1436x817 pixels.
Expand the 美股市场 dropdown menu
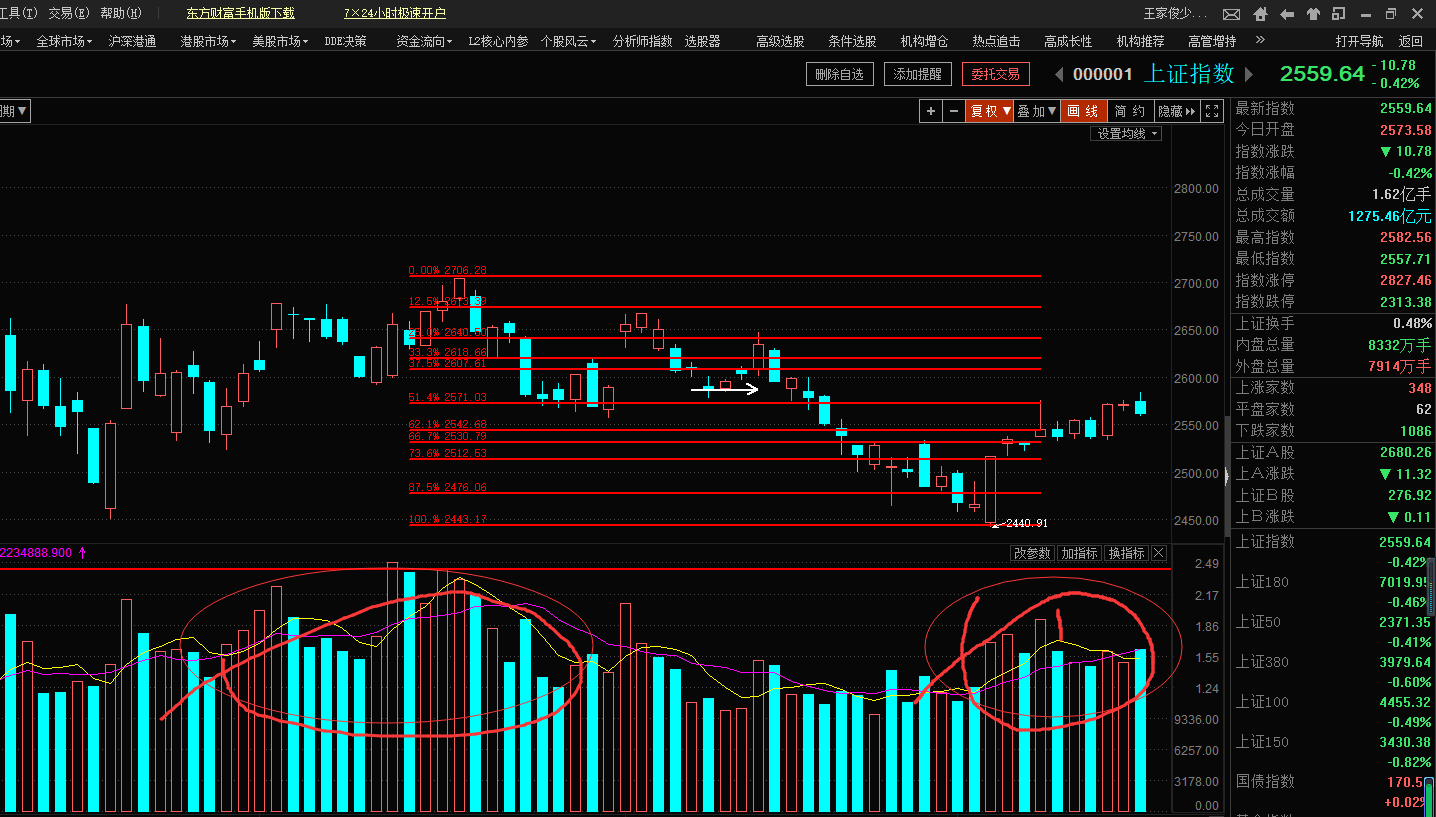(280, 41)
